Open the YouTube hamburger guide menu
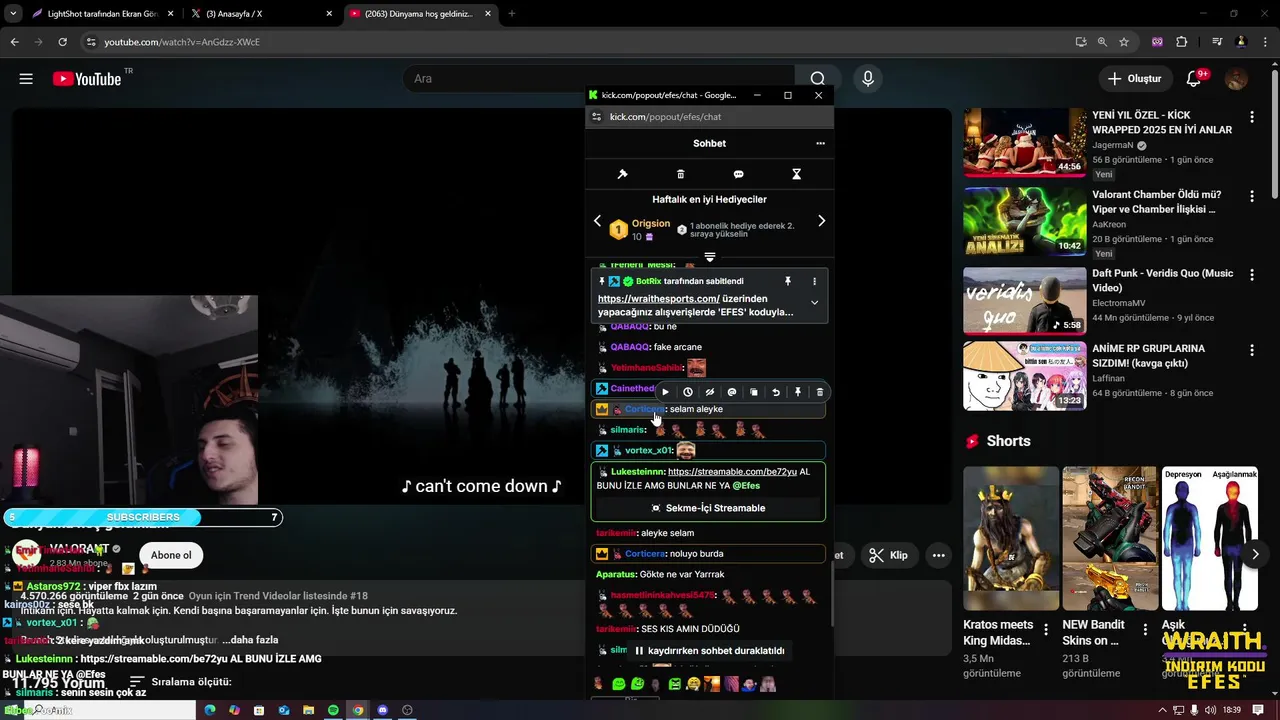This screenshot has width=1280, height=720. [26, 79]
